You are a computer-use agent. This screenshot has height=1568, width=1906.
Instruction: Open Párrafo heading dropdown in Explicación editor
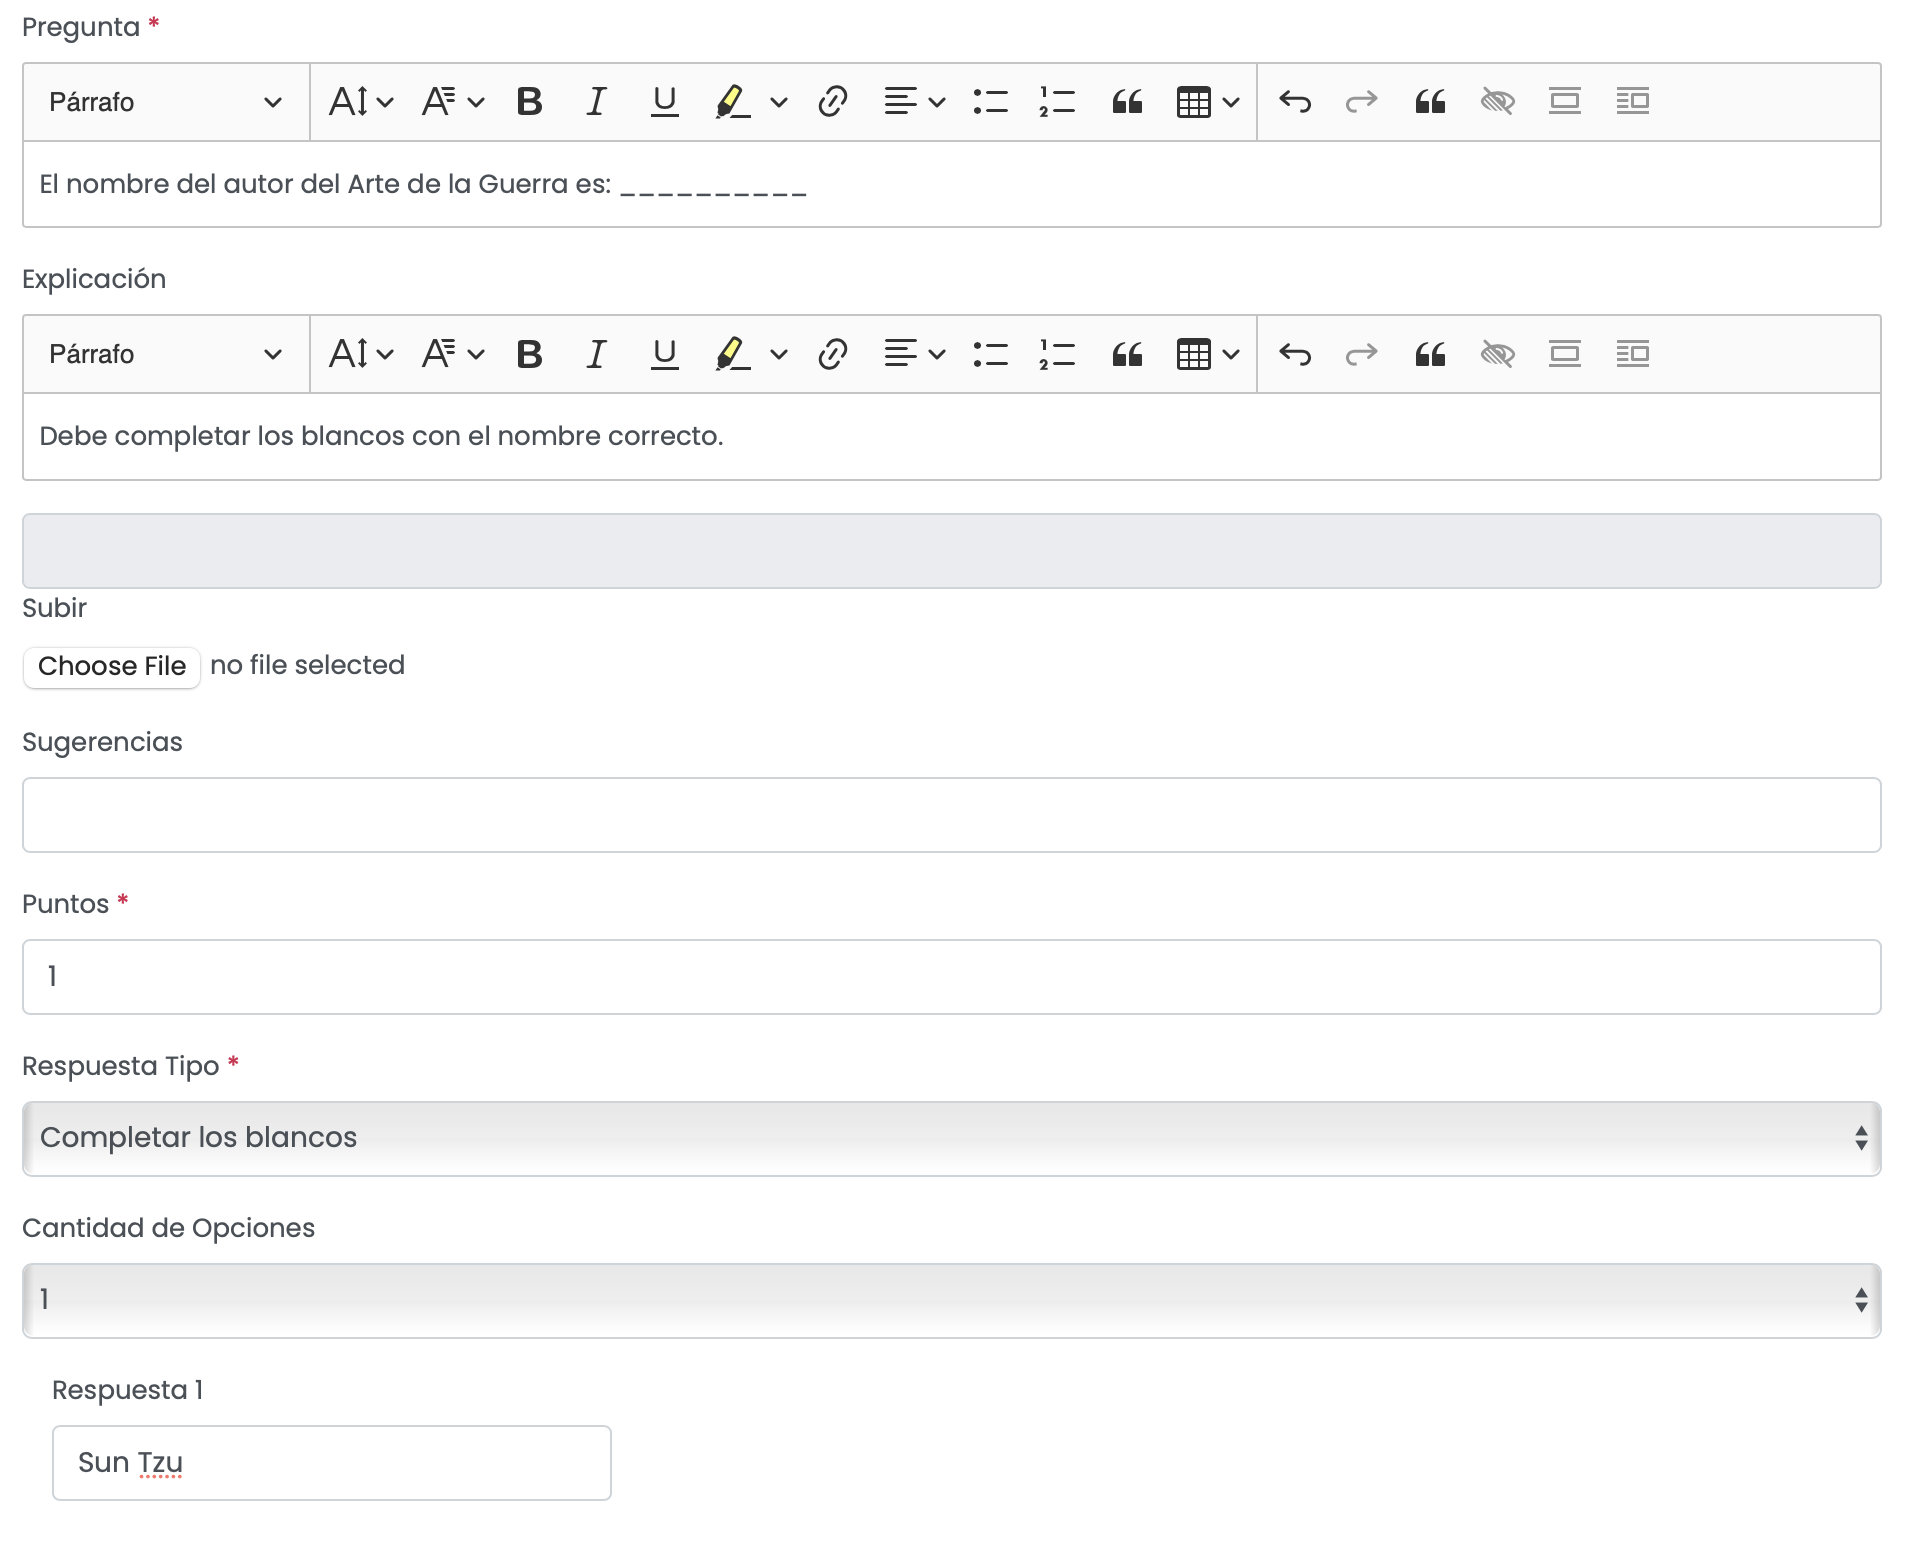tap(166, 354)
